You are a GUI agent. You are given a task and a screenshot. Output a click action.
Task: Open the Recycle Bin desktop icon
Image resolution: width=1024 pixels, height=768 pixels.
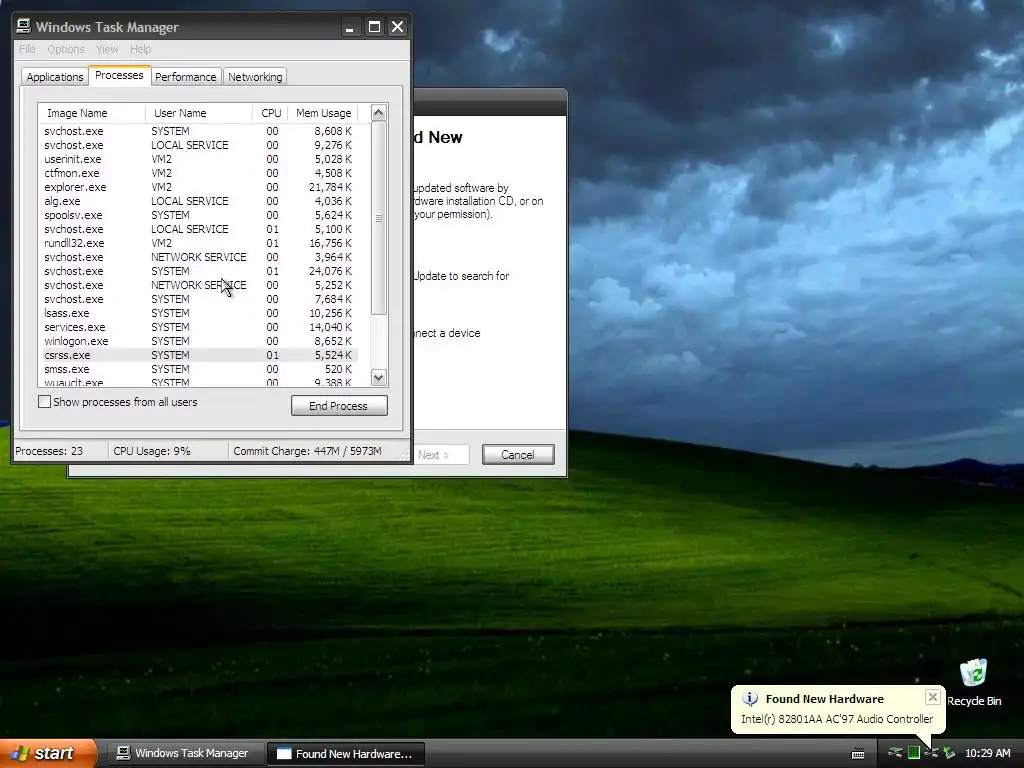tap(973, 682)
